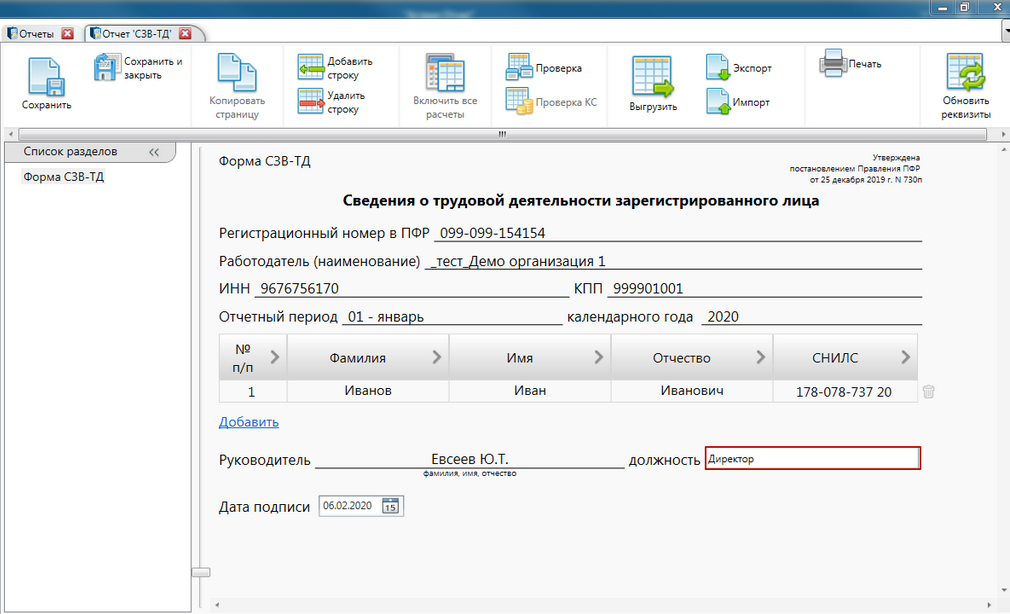Click the Импорт icon
Screen dimensions: 1010x614
718,101
